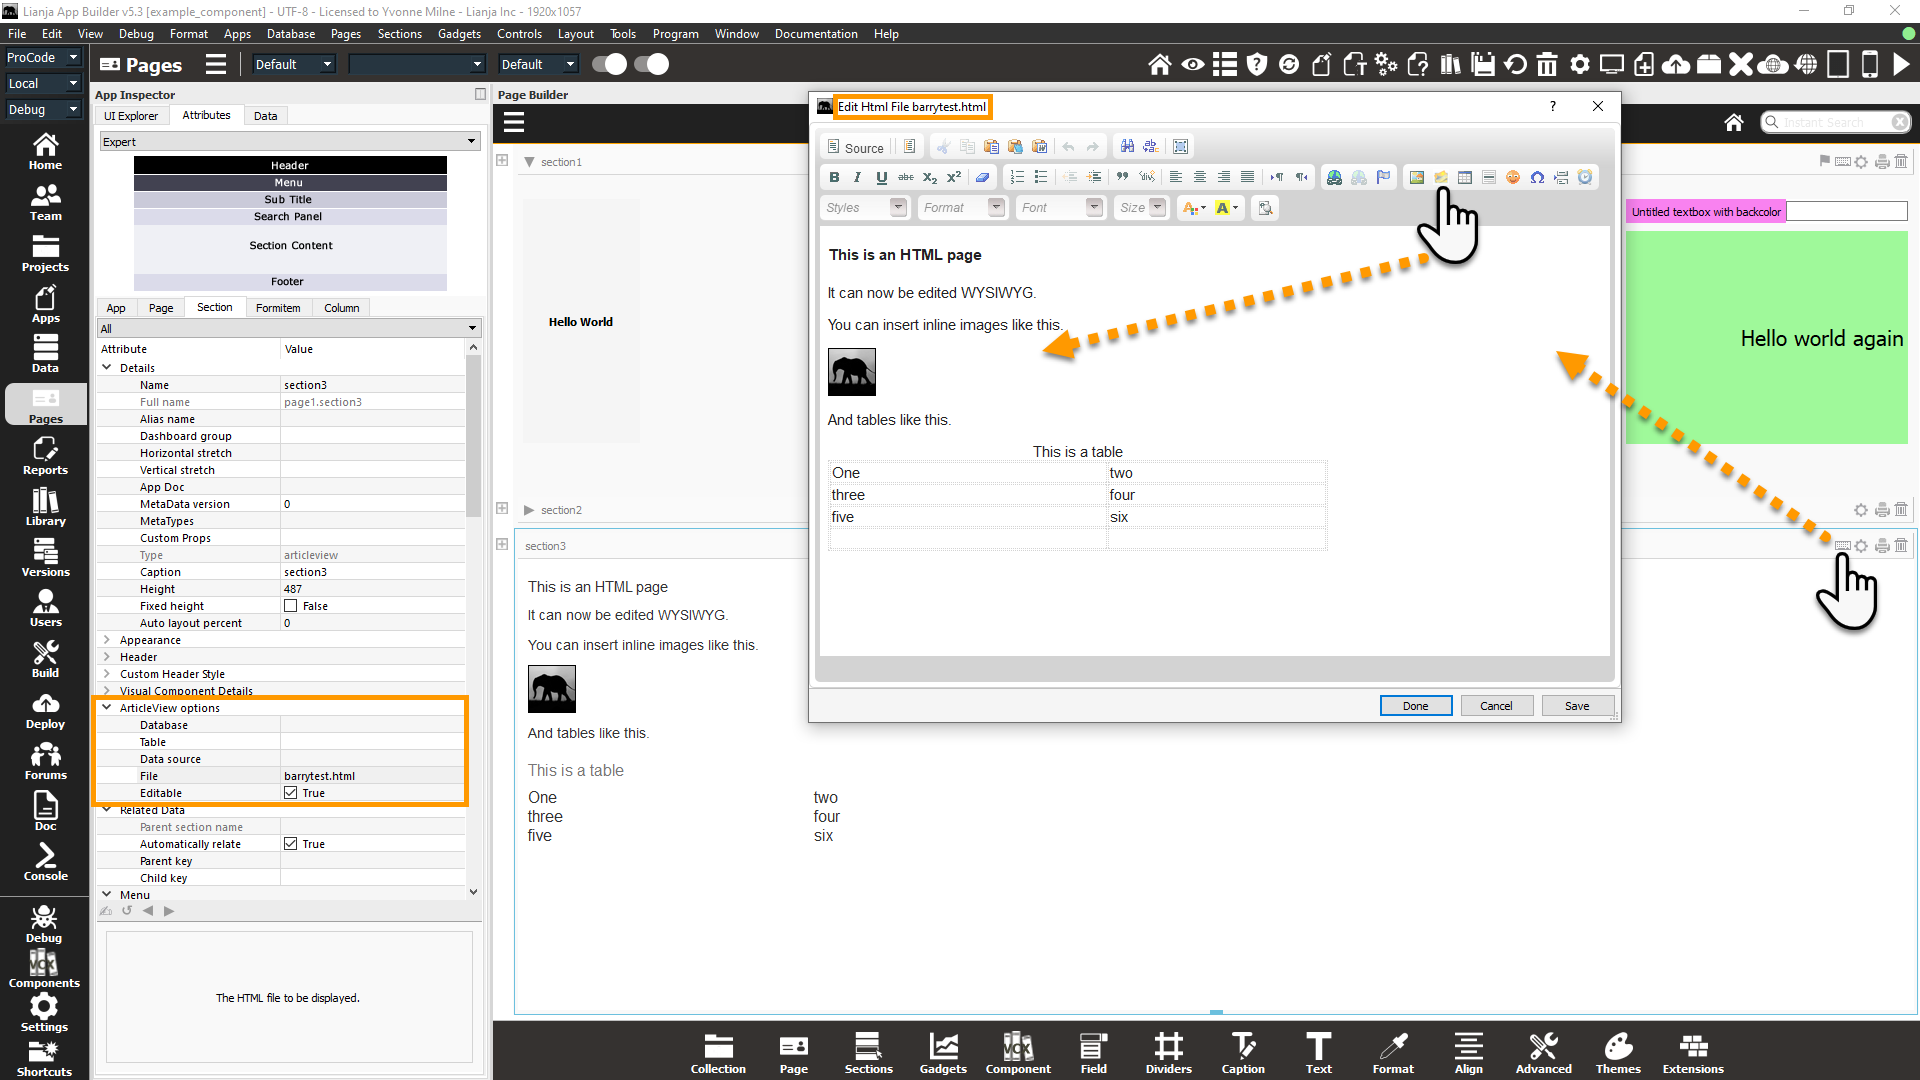Expand the Appearance attribute group
Viewport: 1920px width, 1080px height.
click(x=107, y=640)
